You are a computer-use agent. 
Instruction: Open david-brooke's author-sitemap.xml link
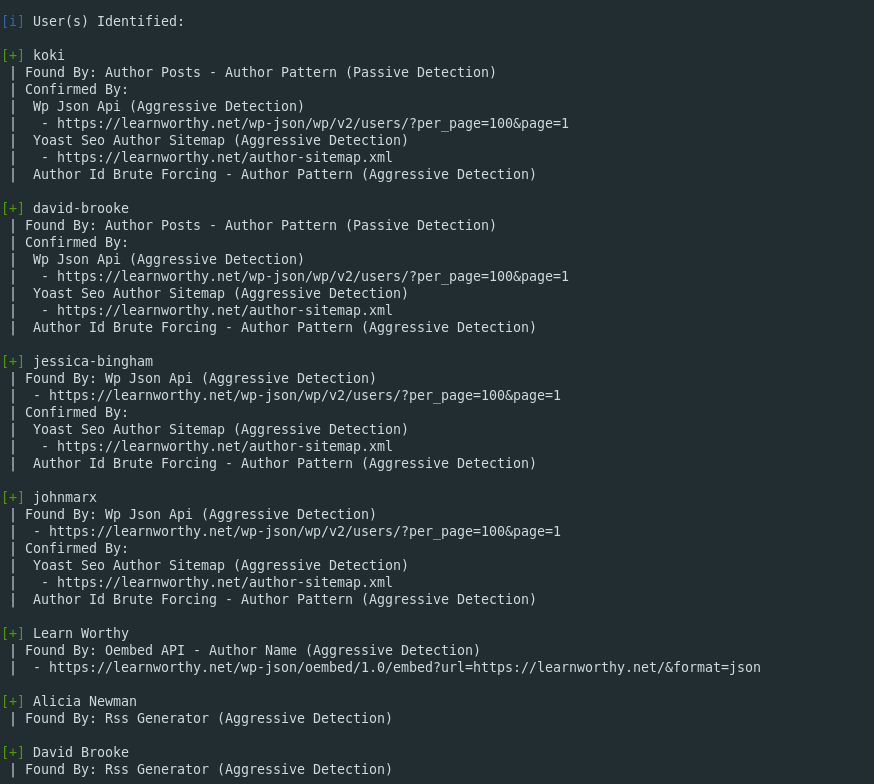(x=225, y=310)
